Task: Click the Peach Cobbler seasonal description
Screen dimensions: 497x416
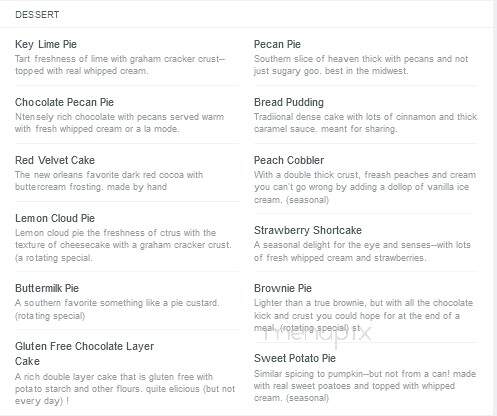Action: (x=365, y=187)
